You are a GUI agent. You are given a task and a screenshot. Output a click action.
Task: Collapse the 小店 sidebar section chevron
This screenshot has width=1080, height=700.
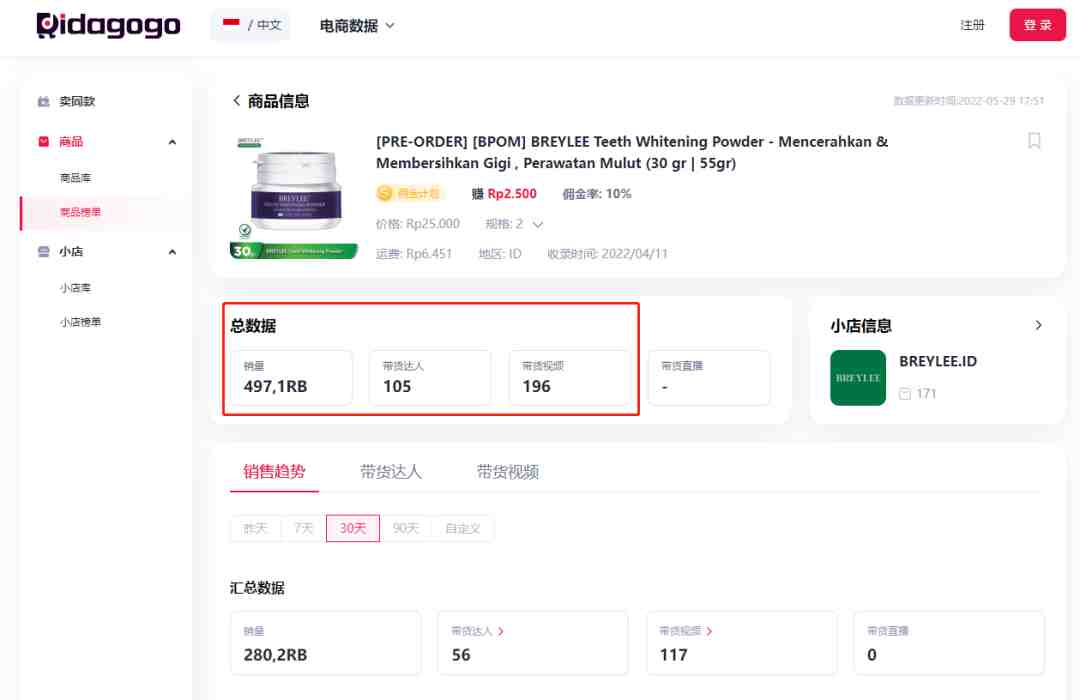[x=172, y=251]
